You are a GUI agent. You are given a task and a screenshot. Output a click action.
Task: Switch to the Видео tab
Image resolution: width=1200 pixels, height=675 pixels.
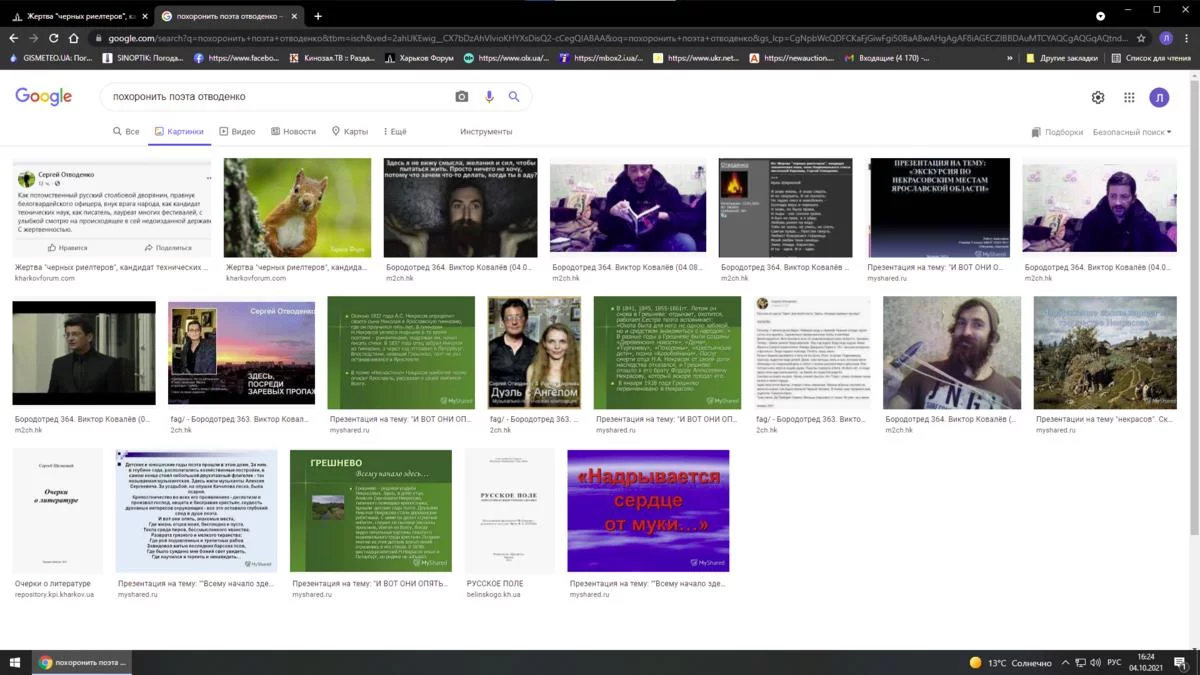click(238, 132)
